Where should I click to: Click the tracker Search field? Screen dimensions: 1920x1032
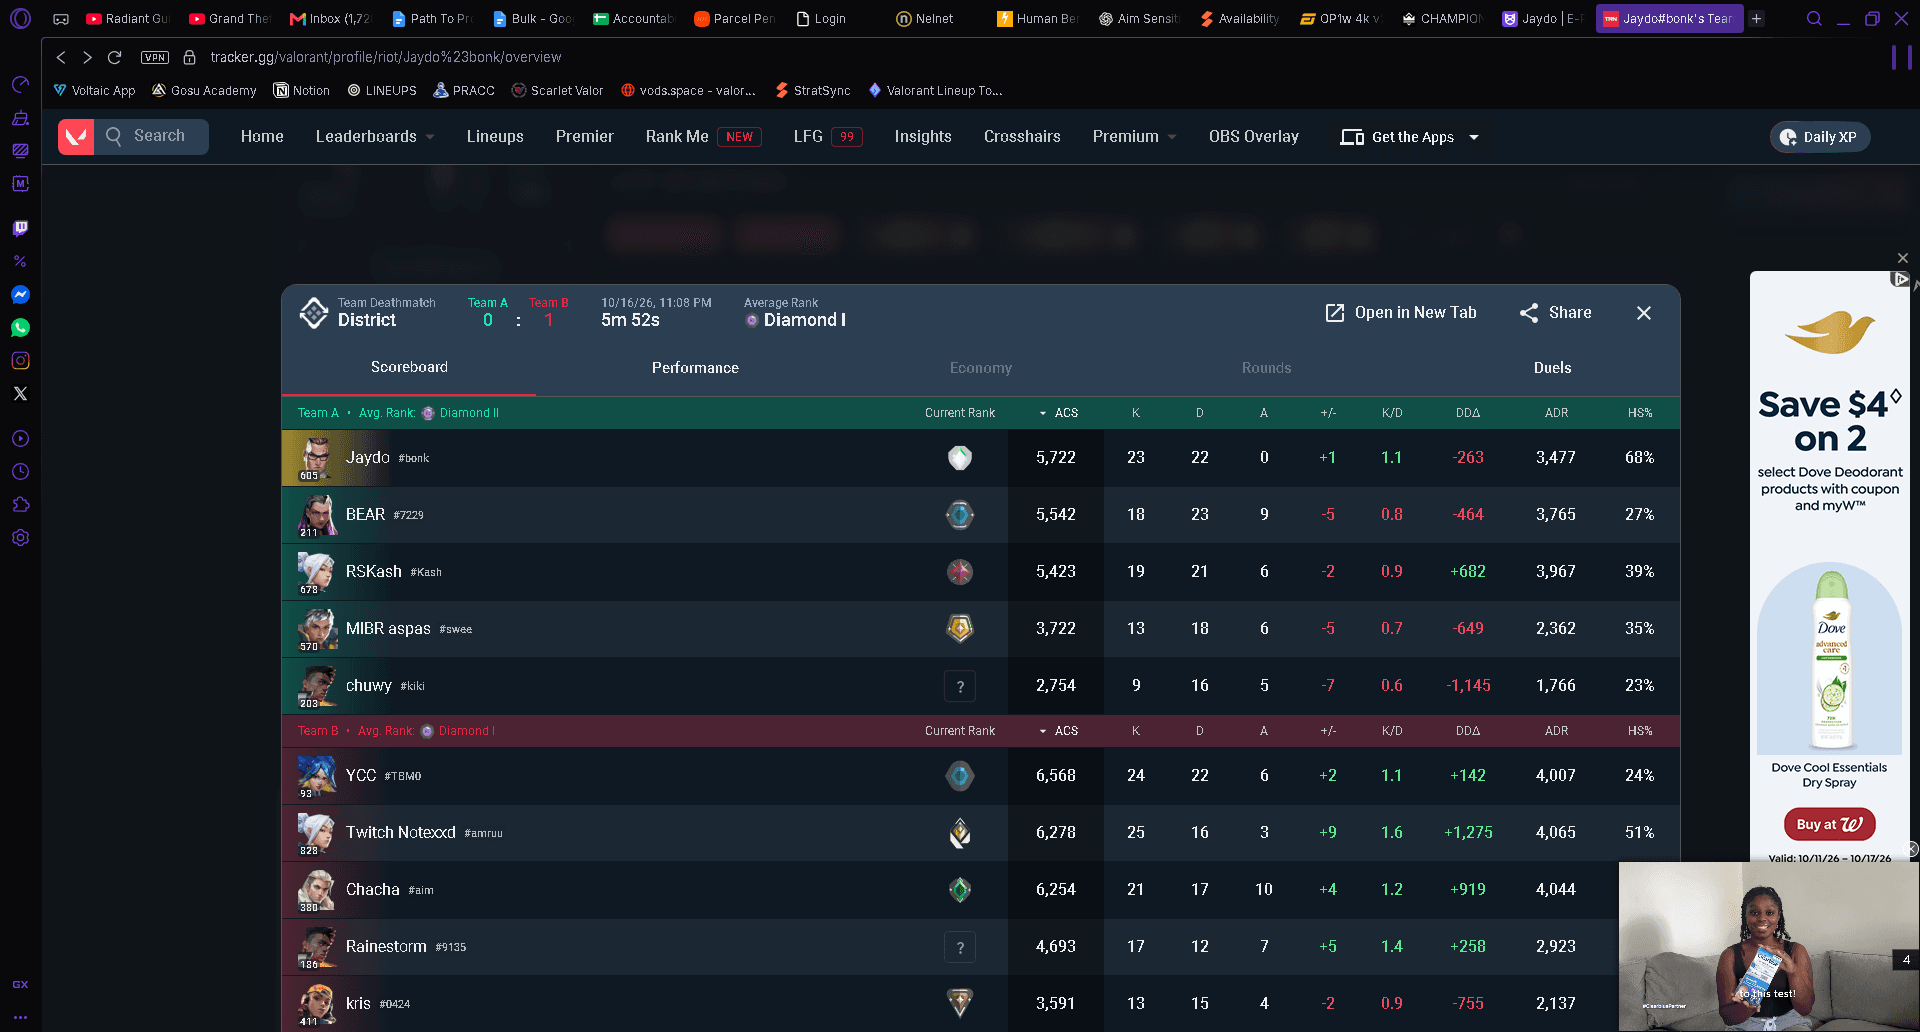tap(152, 137)
